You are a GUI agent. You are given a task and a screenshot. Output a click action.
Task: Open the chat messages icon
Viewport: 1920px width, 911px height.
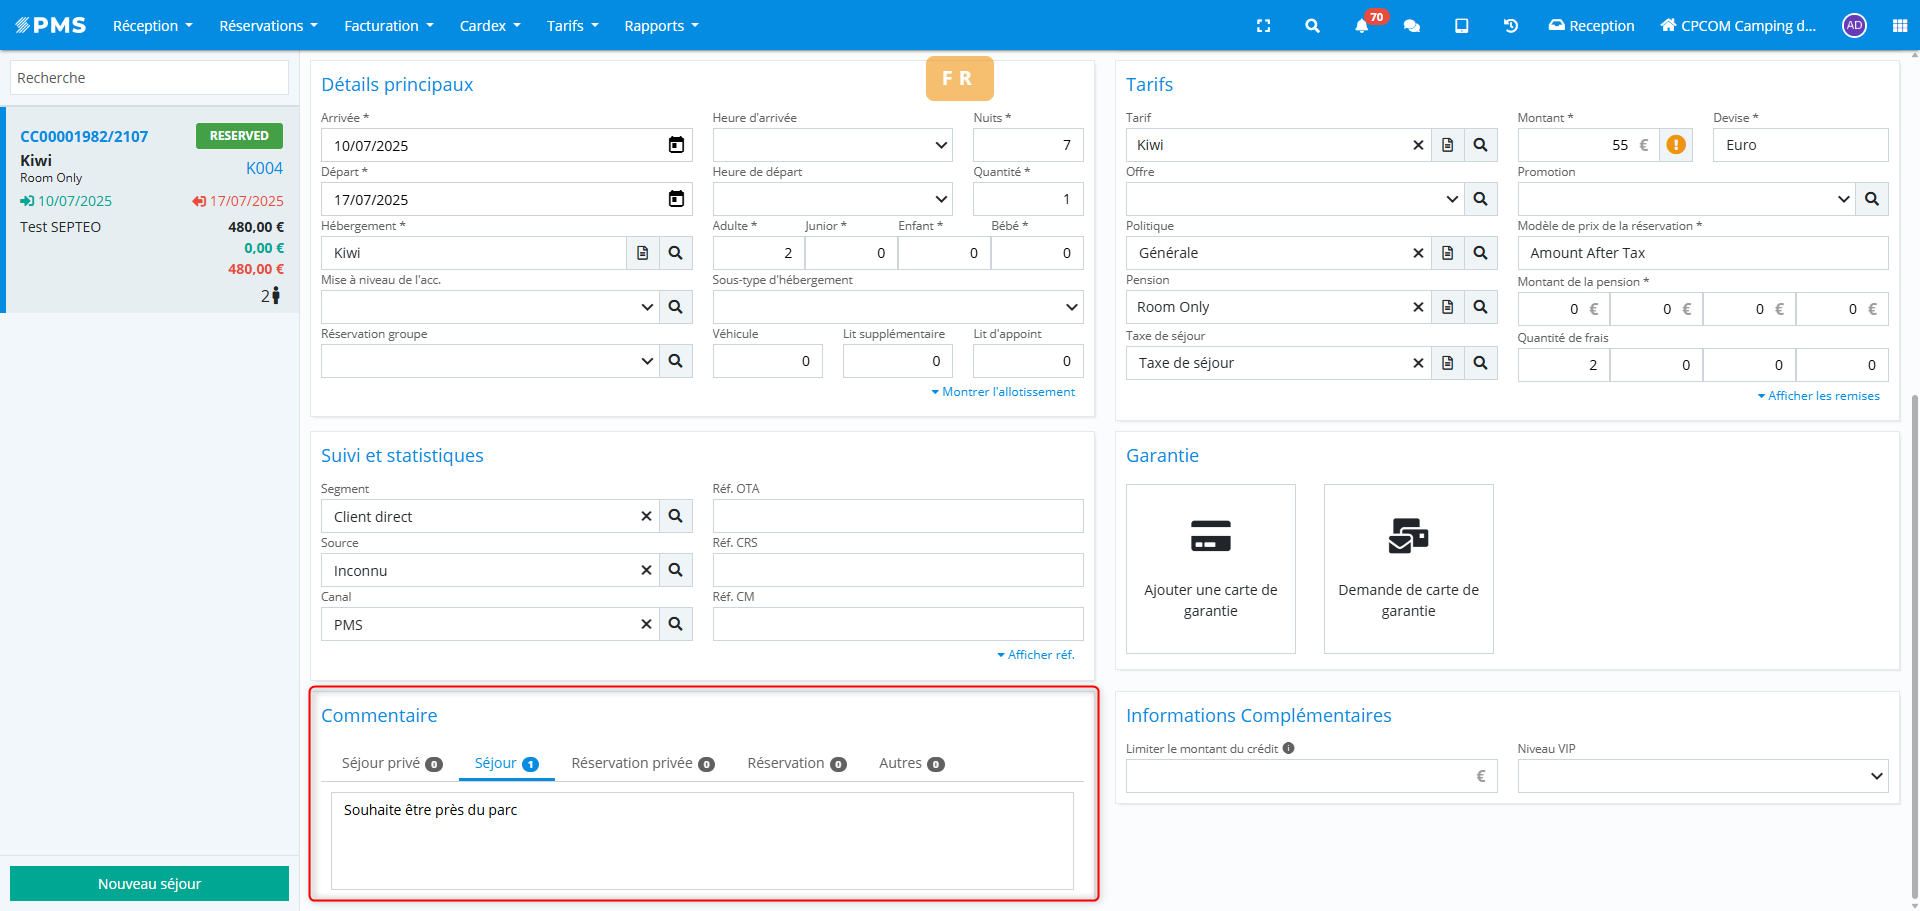1411,26
